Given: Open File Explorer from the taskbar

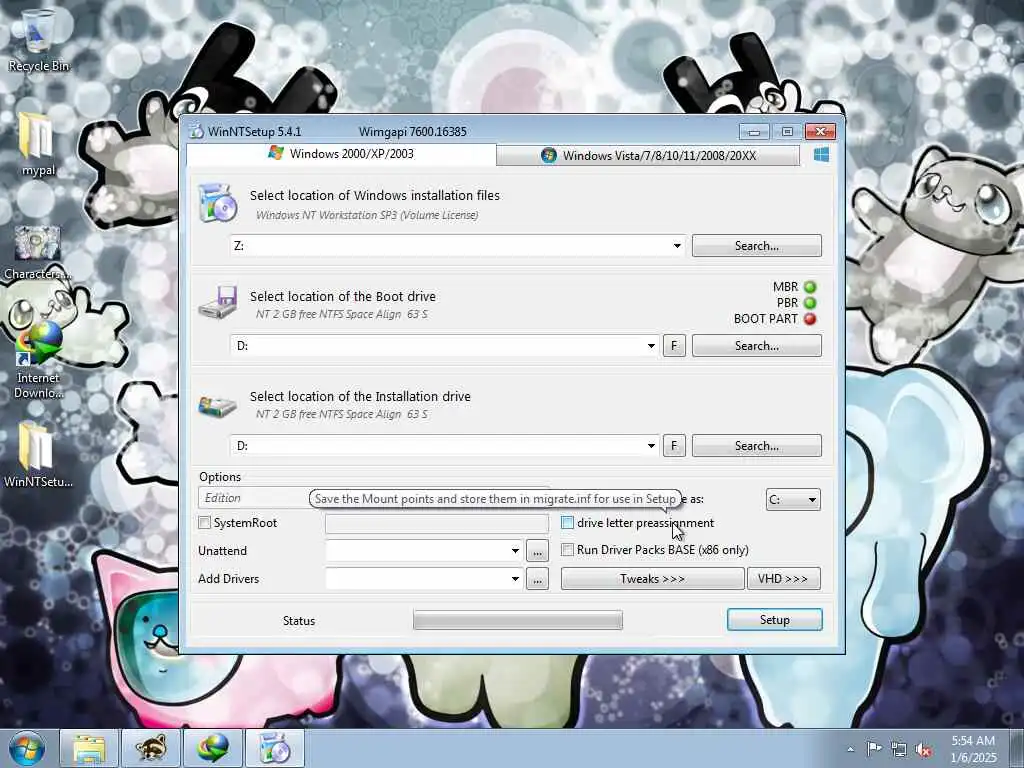Looking at the screenshot, I should click(89, 748).
